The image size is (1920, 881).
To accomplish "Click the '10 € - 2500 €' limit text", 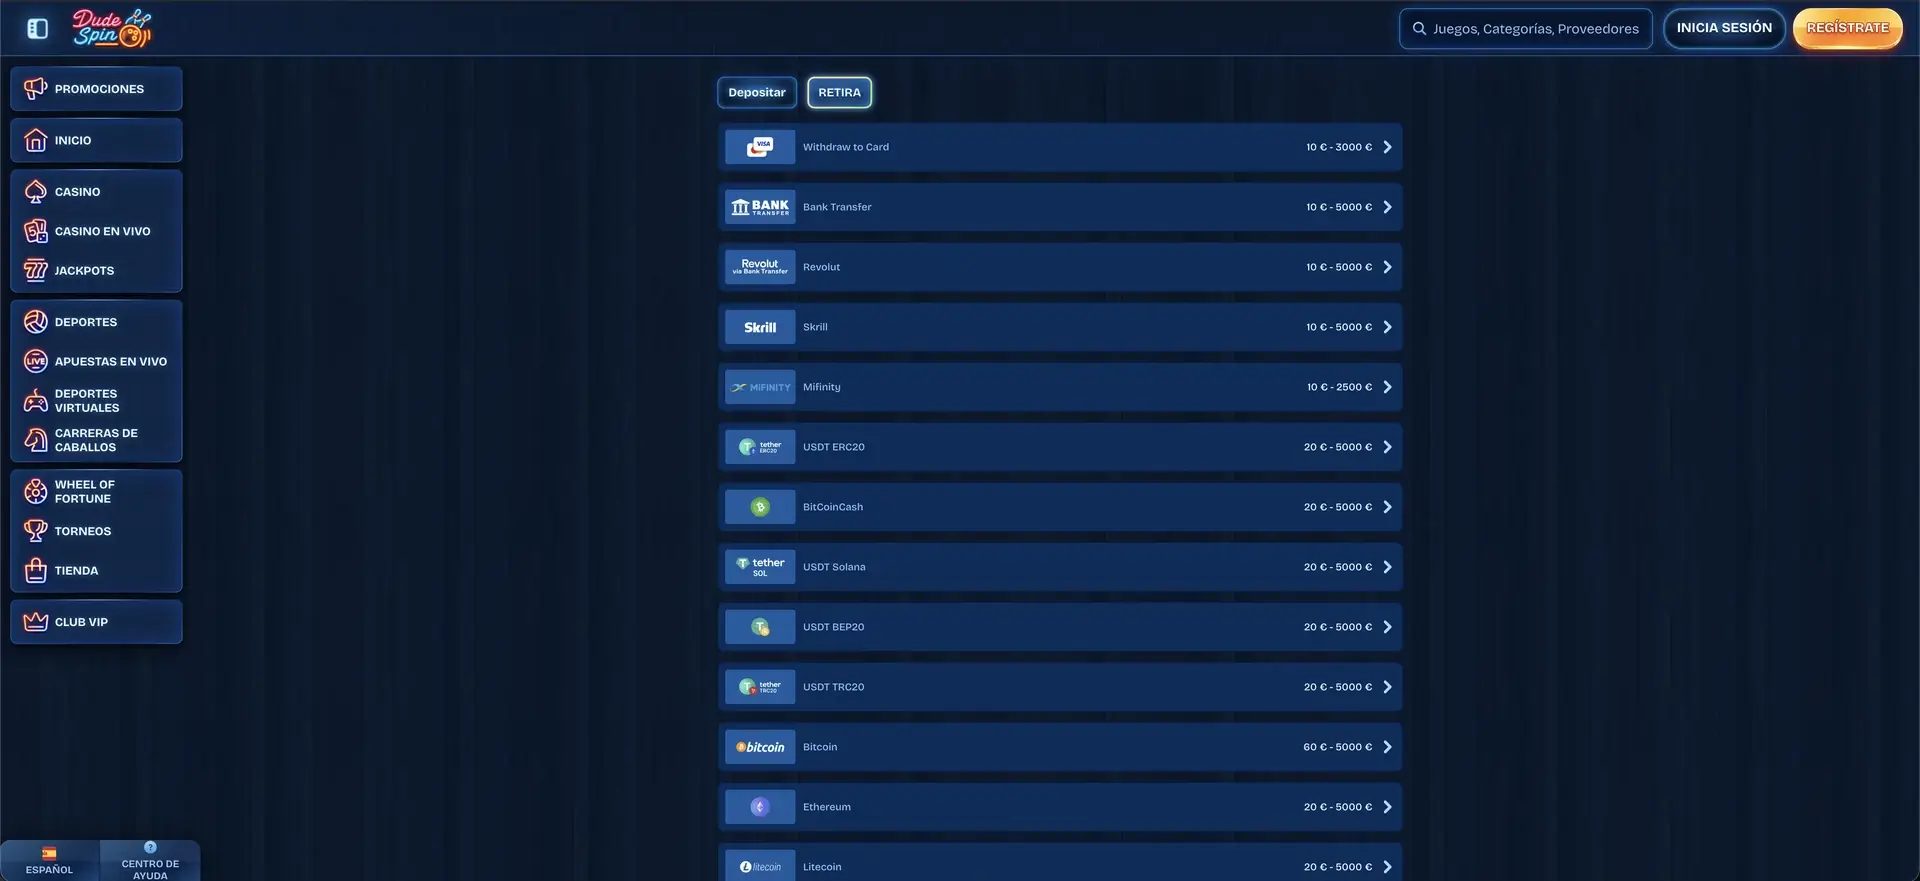I will pyautogui.click(x=1340, y=387).
